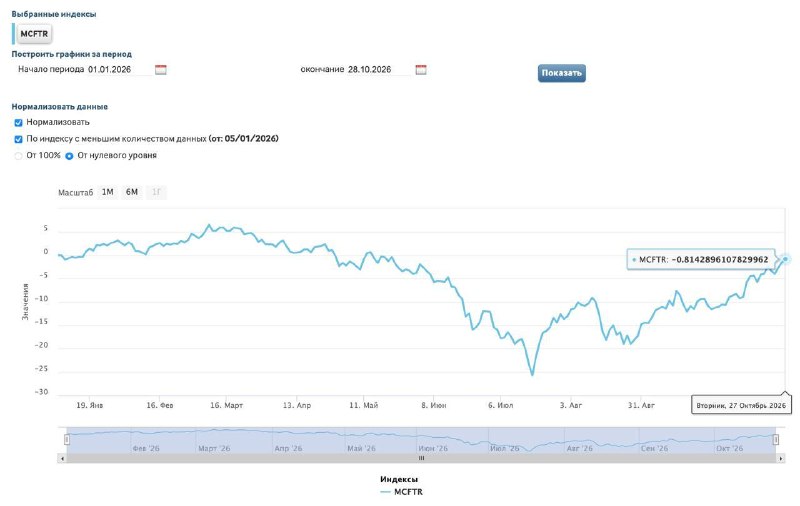The image size is (800, 506).
Task: Select the От 100% radio option
Action: pos(18,156)
